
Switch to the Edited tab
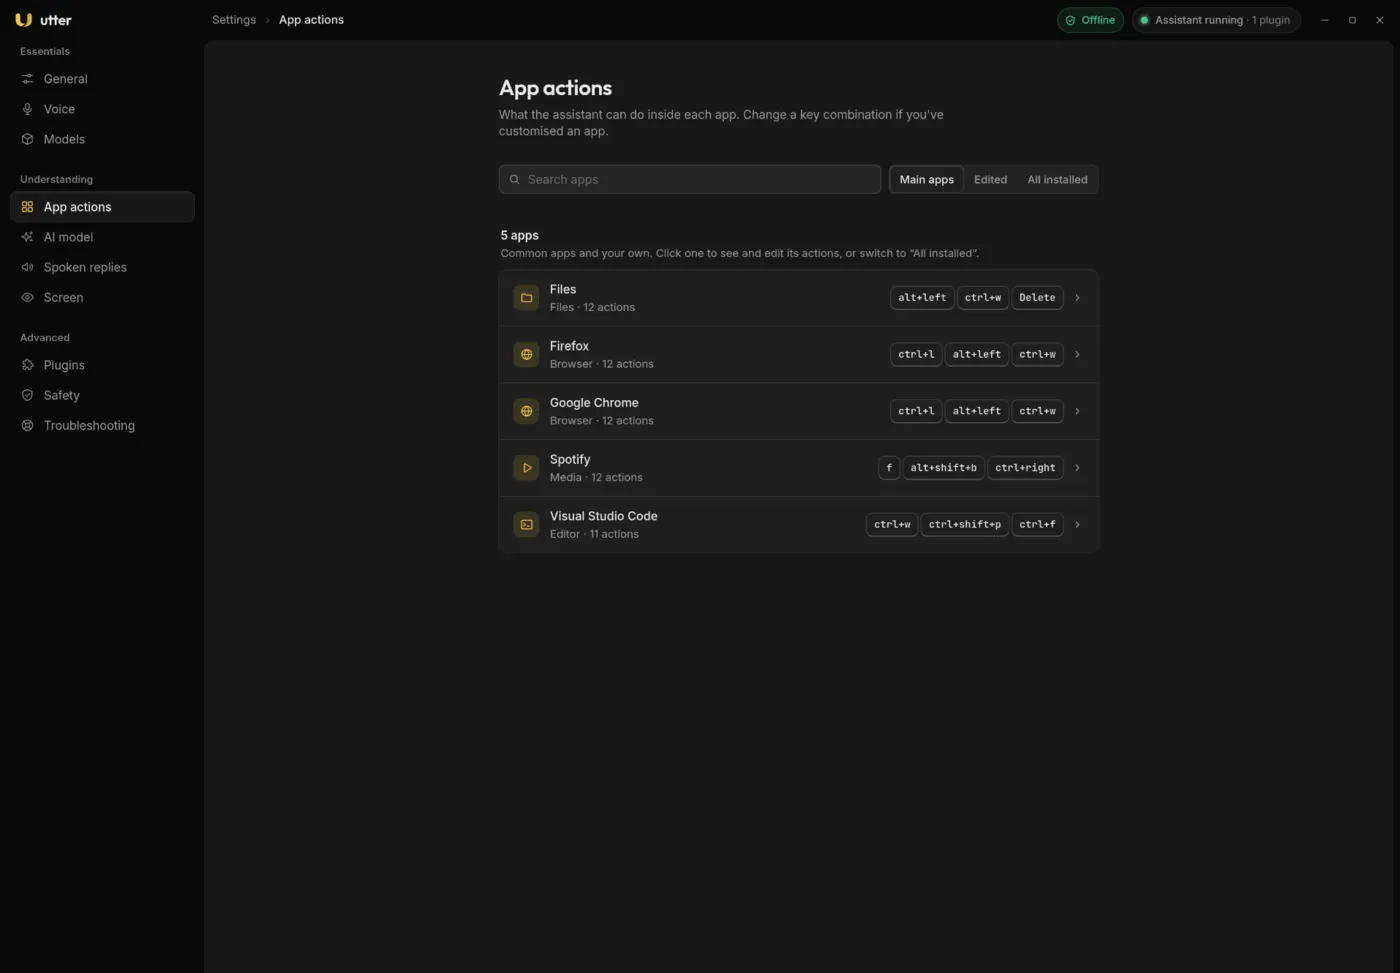click(x=990, y=180)
